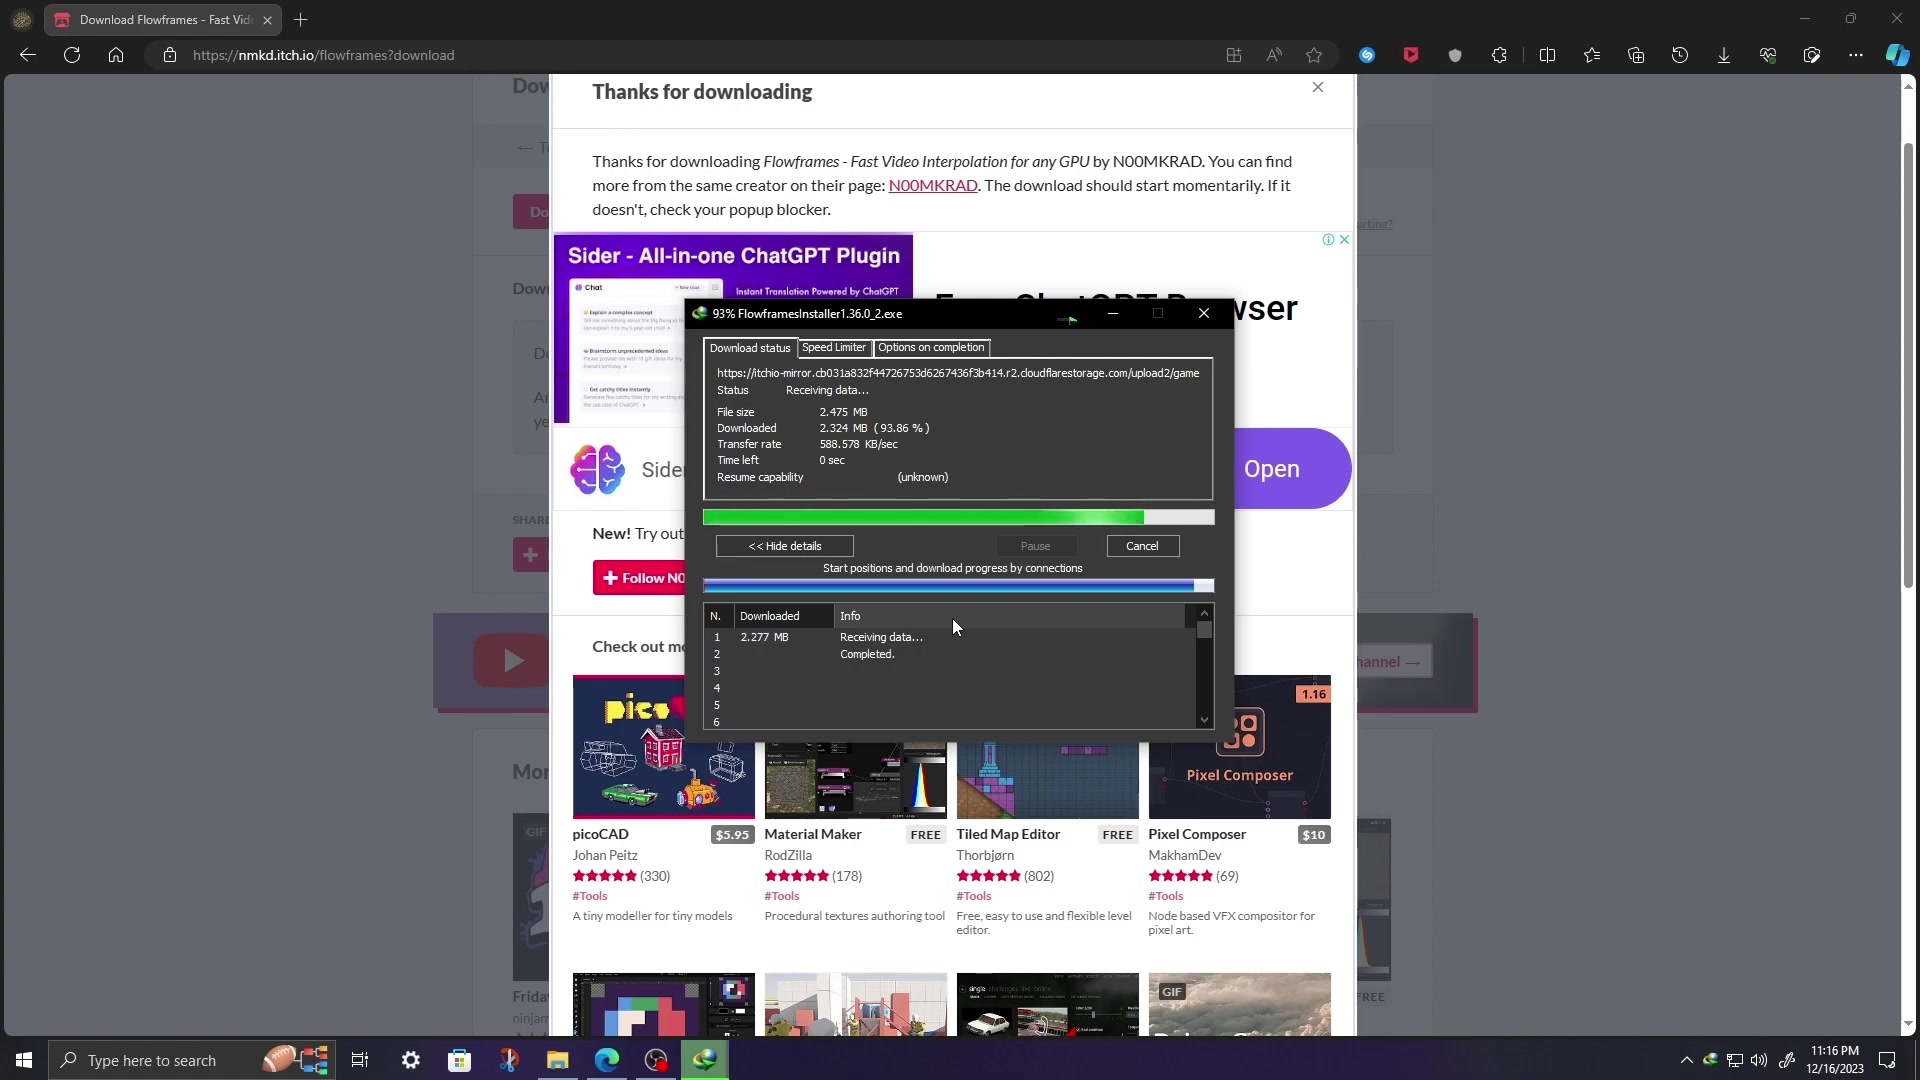This screenshot has width=1920, height=1080.
Task: Click the page scrollbar thumb
Action: point(1908,365)
